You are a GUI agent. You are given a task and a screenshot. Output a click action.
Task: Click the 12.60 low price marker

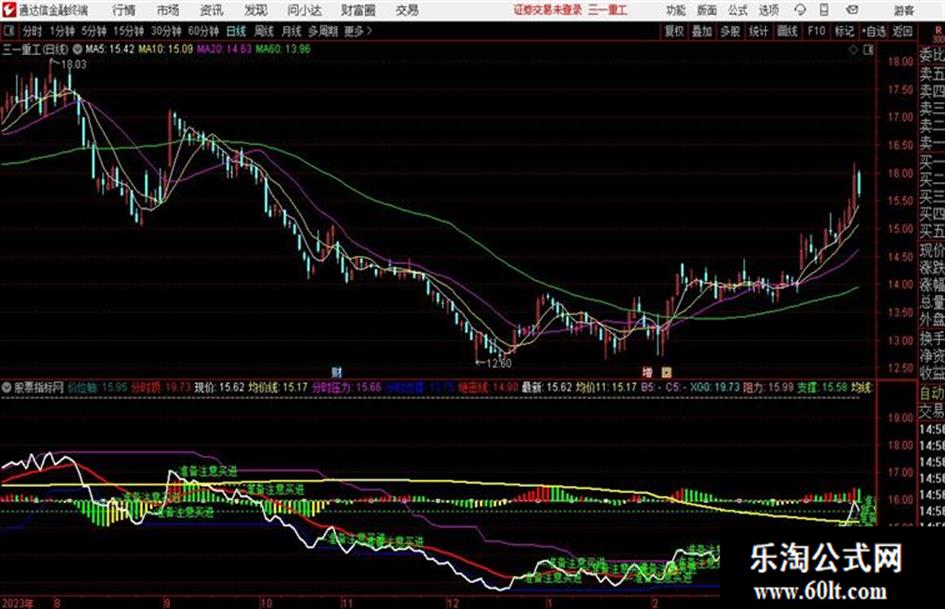pos(498,363)
